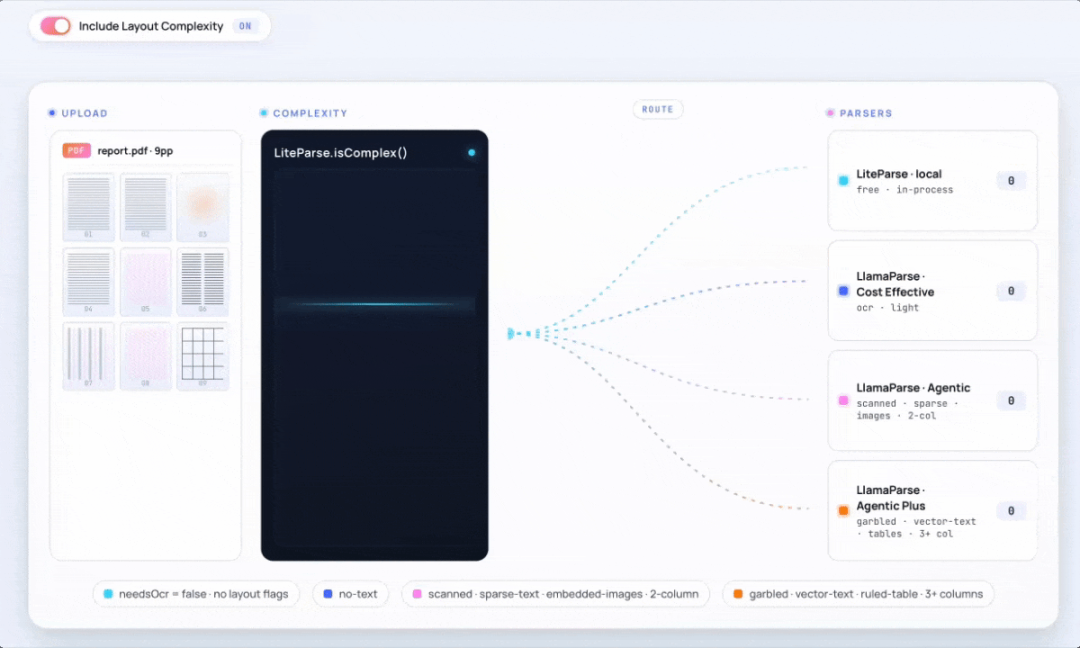Select page 09 table grid thumbnail
This screenshot has height=648, width=1080.
202,356
